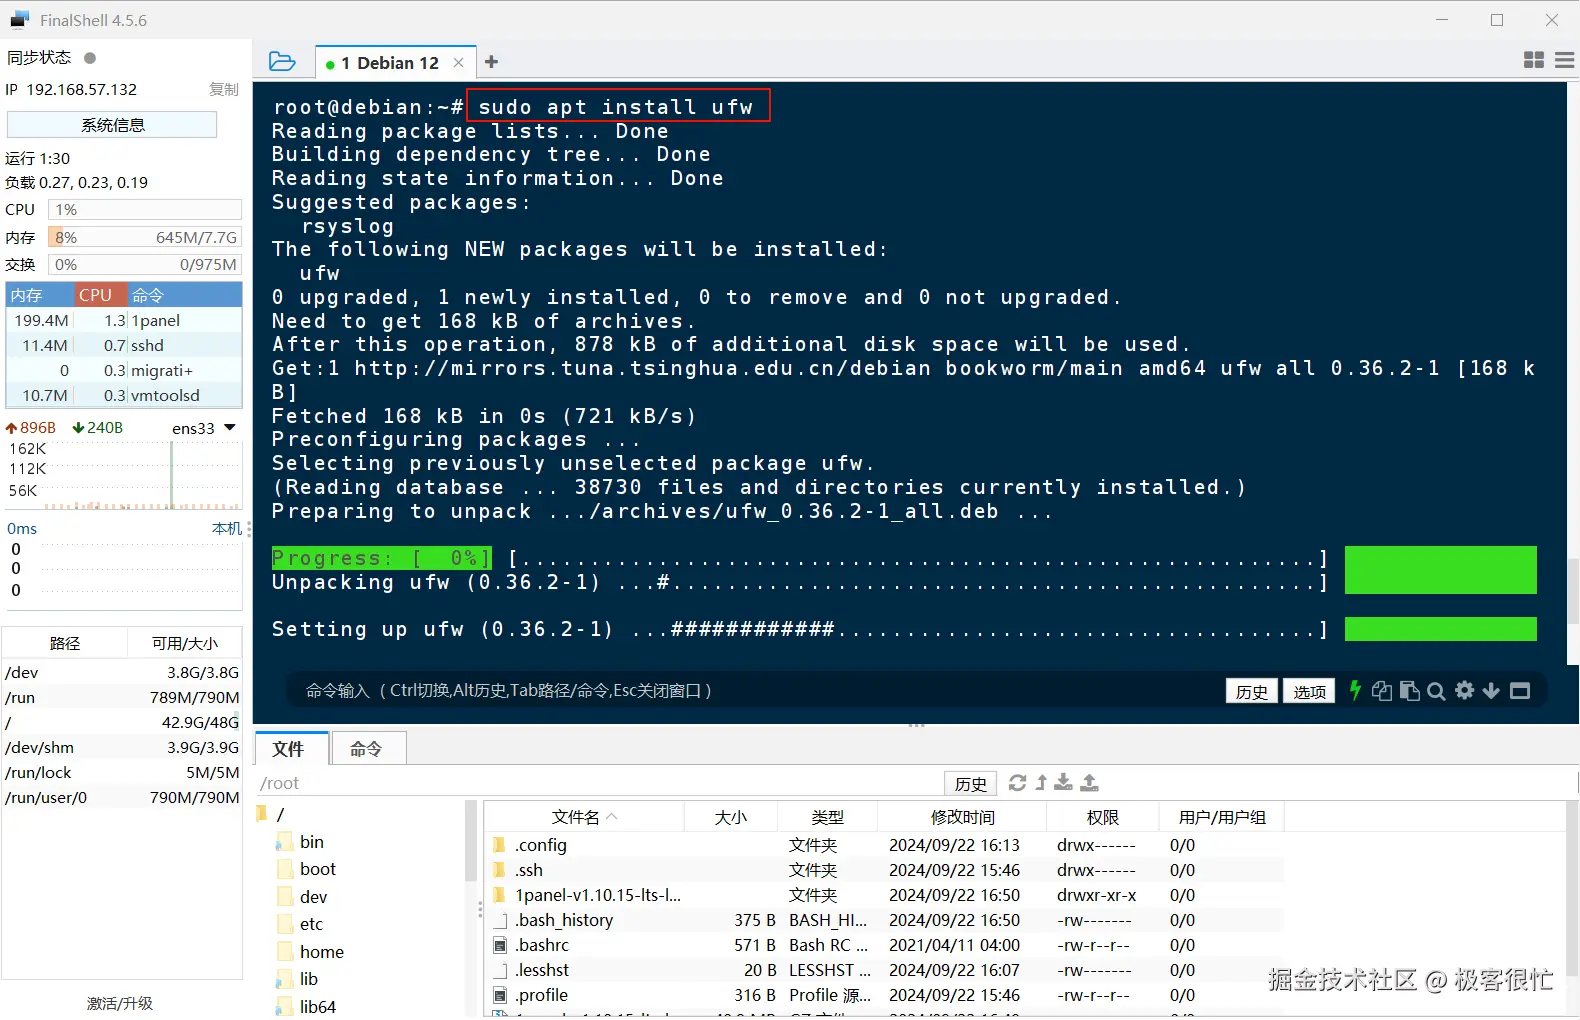
Task: Select the boot folder in tree
Action: tap(317, 869)
